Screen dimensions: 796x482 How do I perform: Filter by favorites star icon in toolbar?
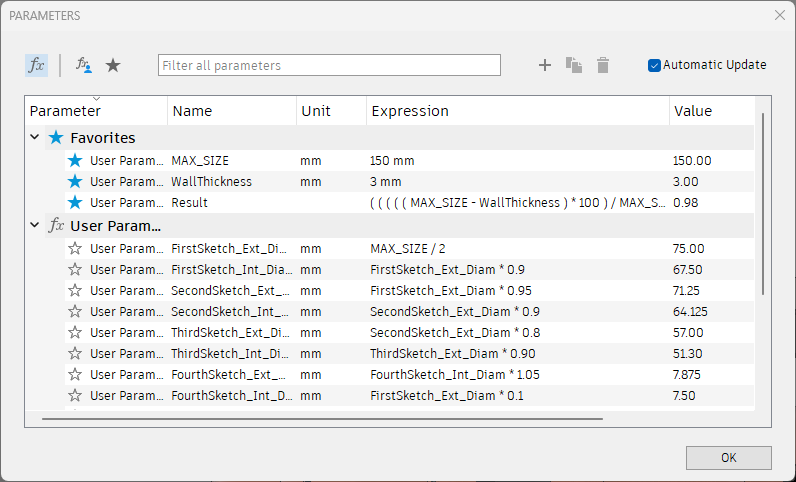pos(113,65)
